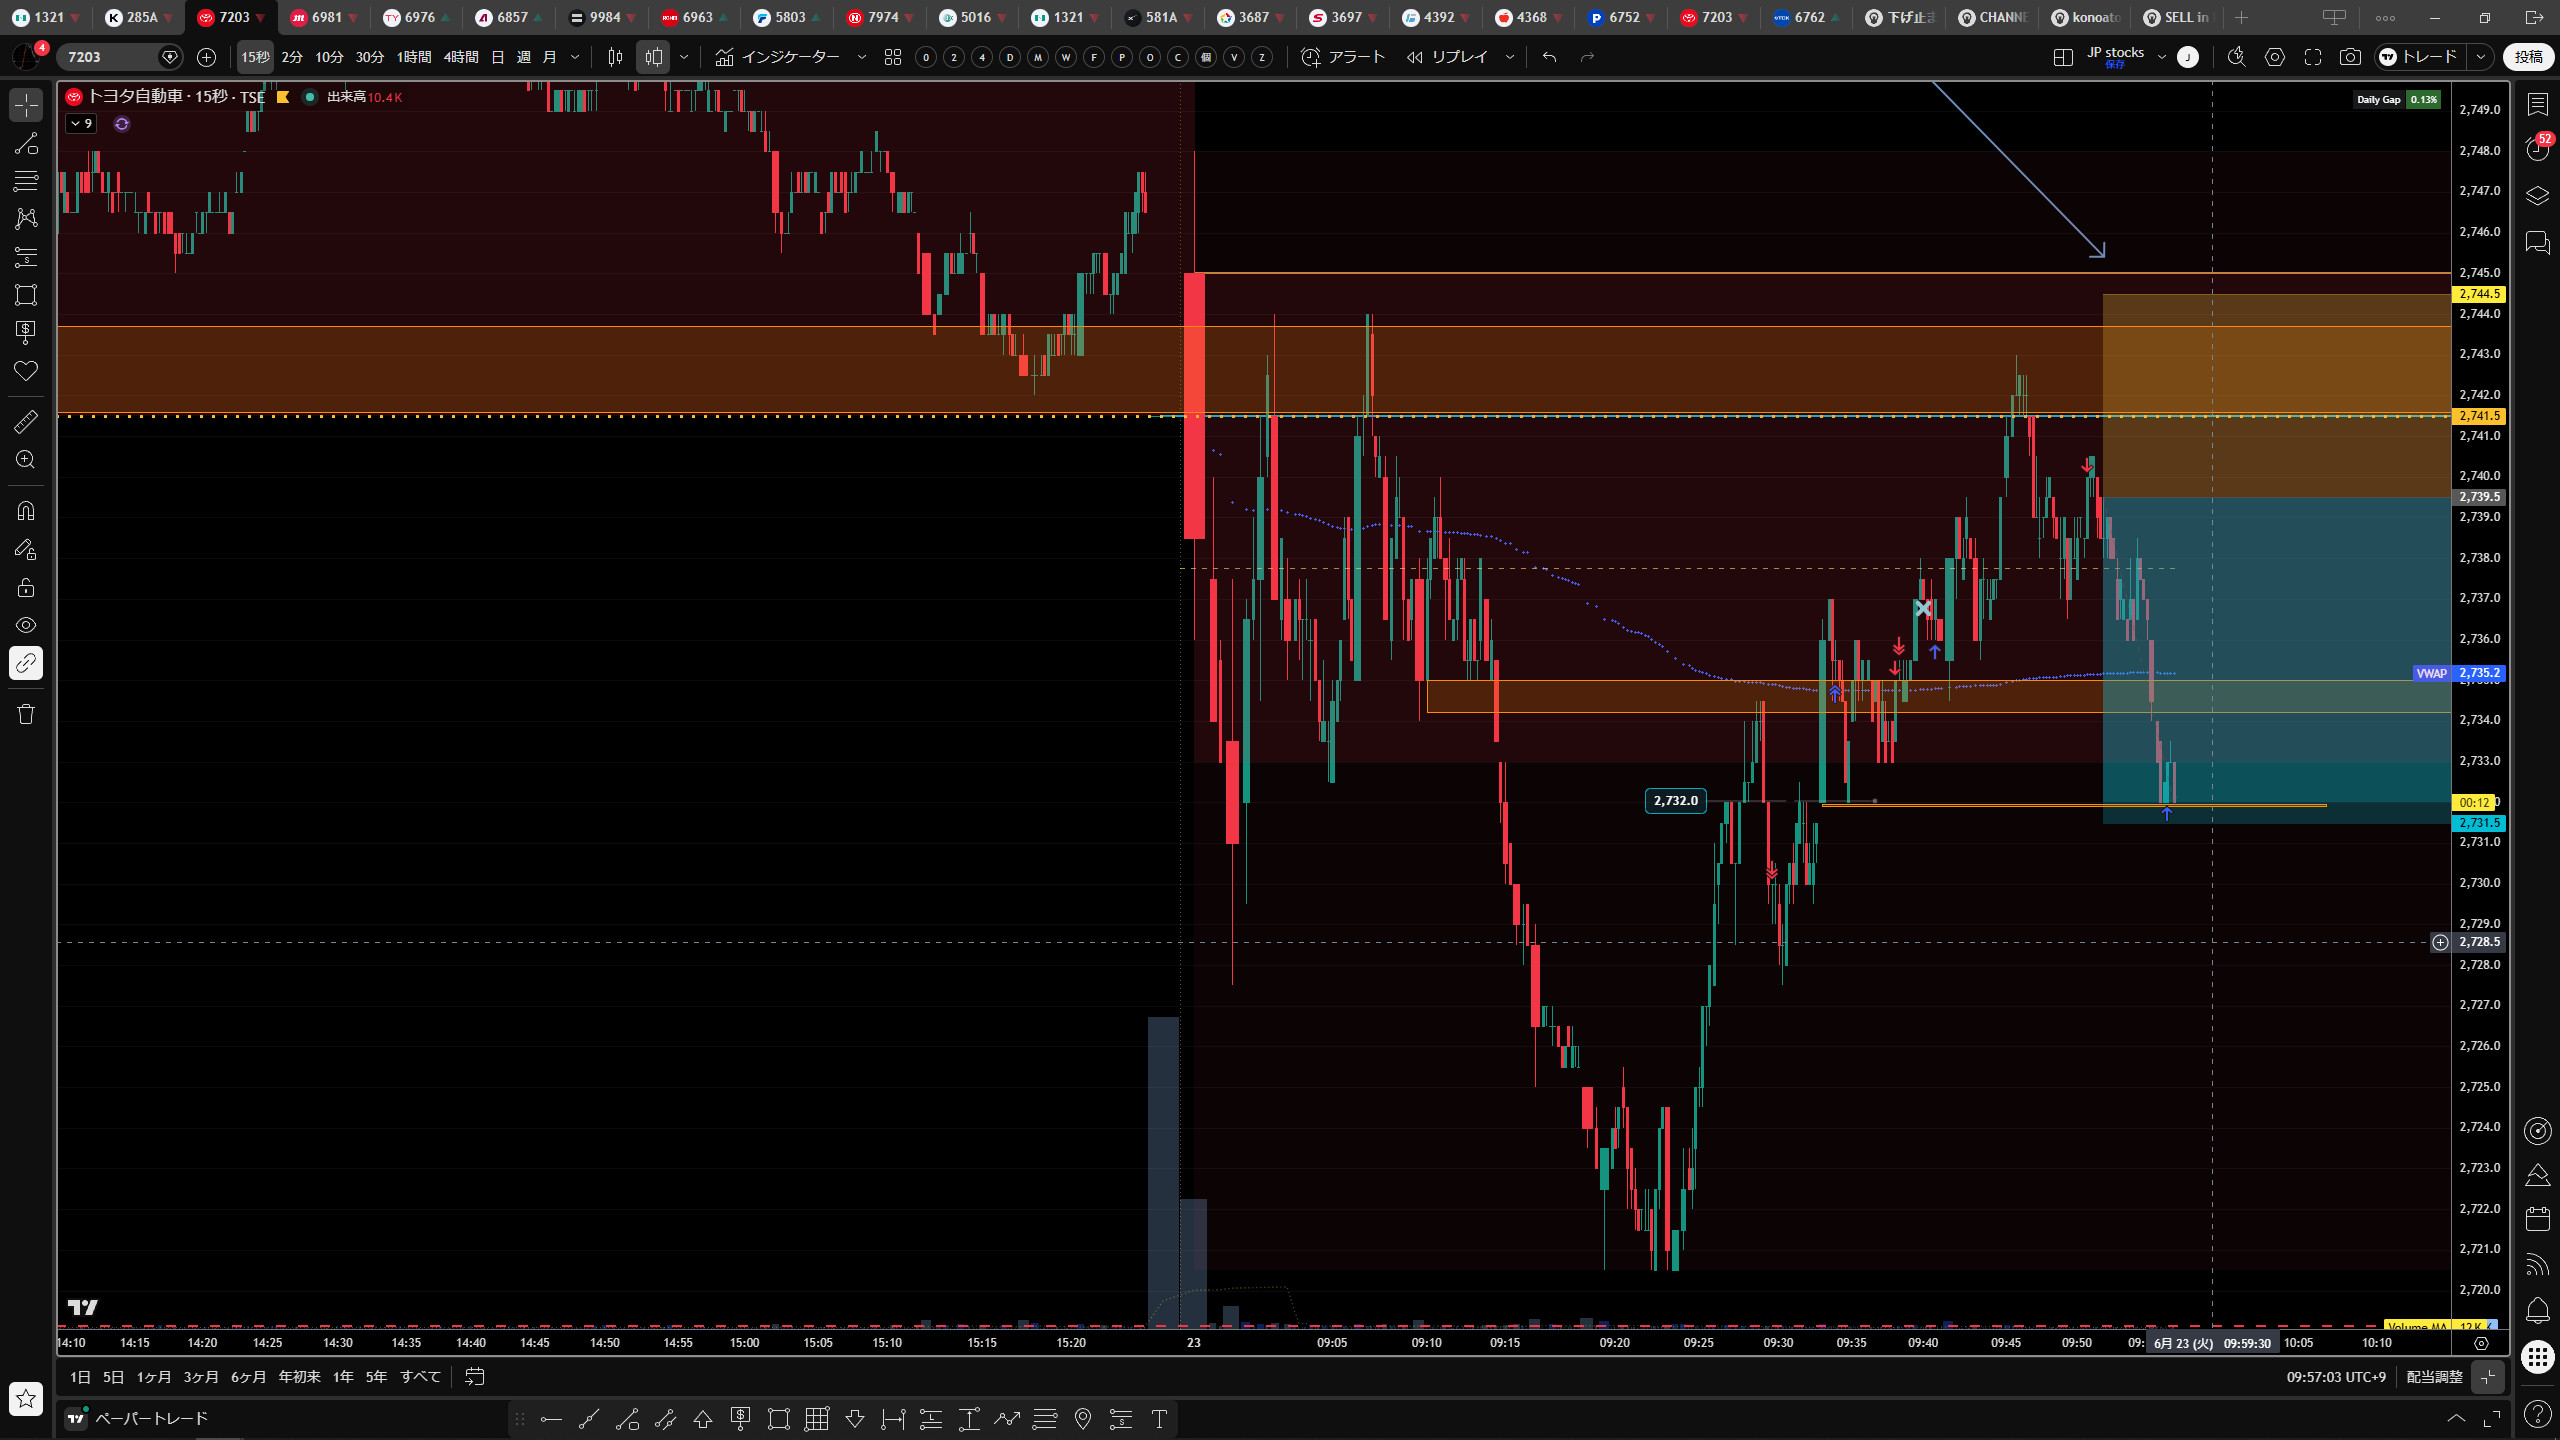This screenshot has width=2560, height=1440.
Task: Click the trash remove drawings icon
Action: [x=26, y=714]
